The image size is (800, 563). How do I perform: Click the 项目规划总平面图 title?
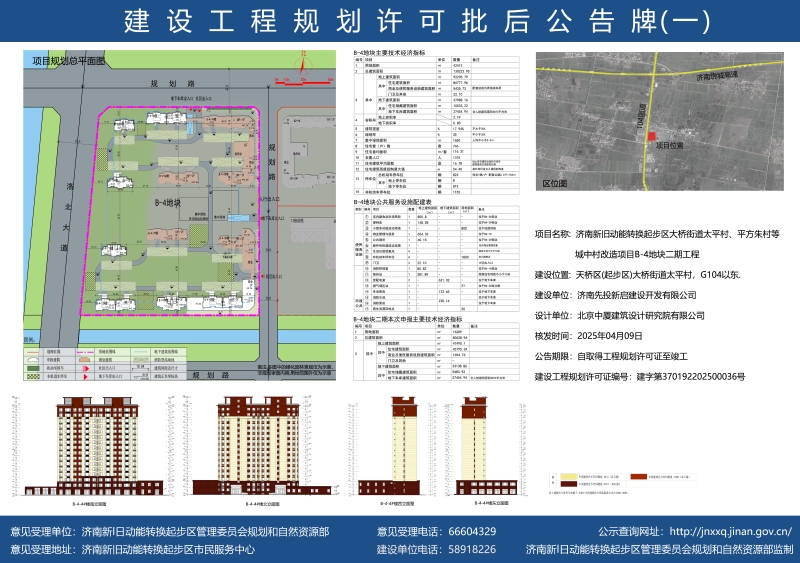pos(68,61)
